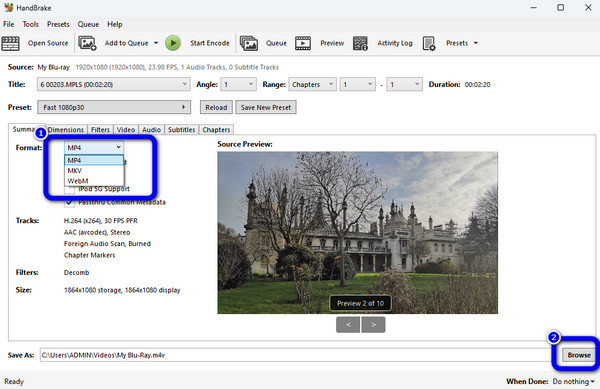The height and width of the screenshot is (389, 600).
Task: Click the Add to Queue picture icon
Action: pos(87,43)
